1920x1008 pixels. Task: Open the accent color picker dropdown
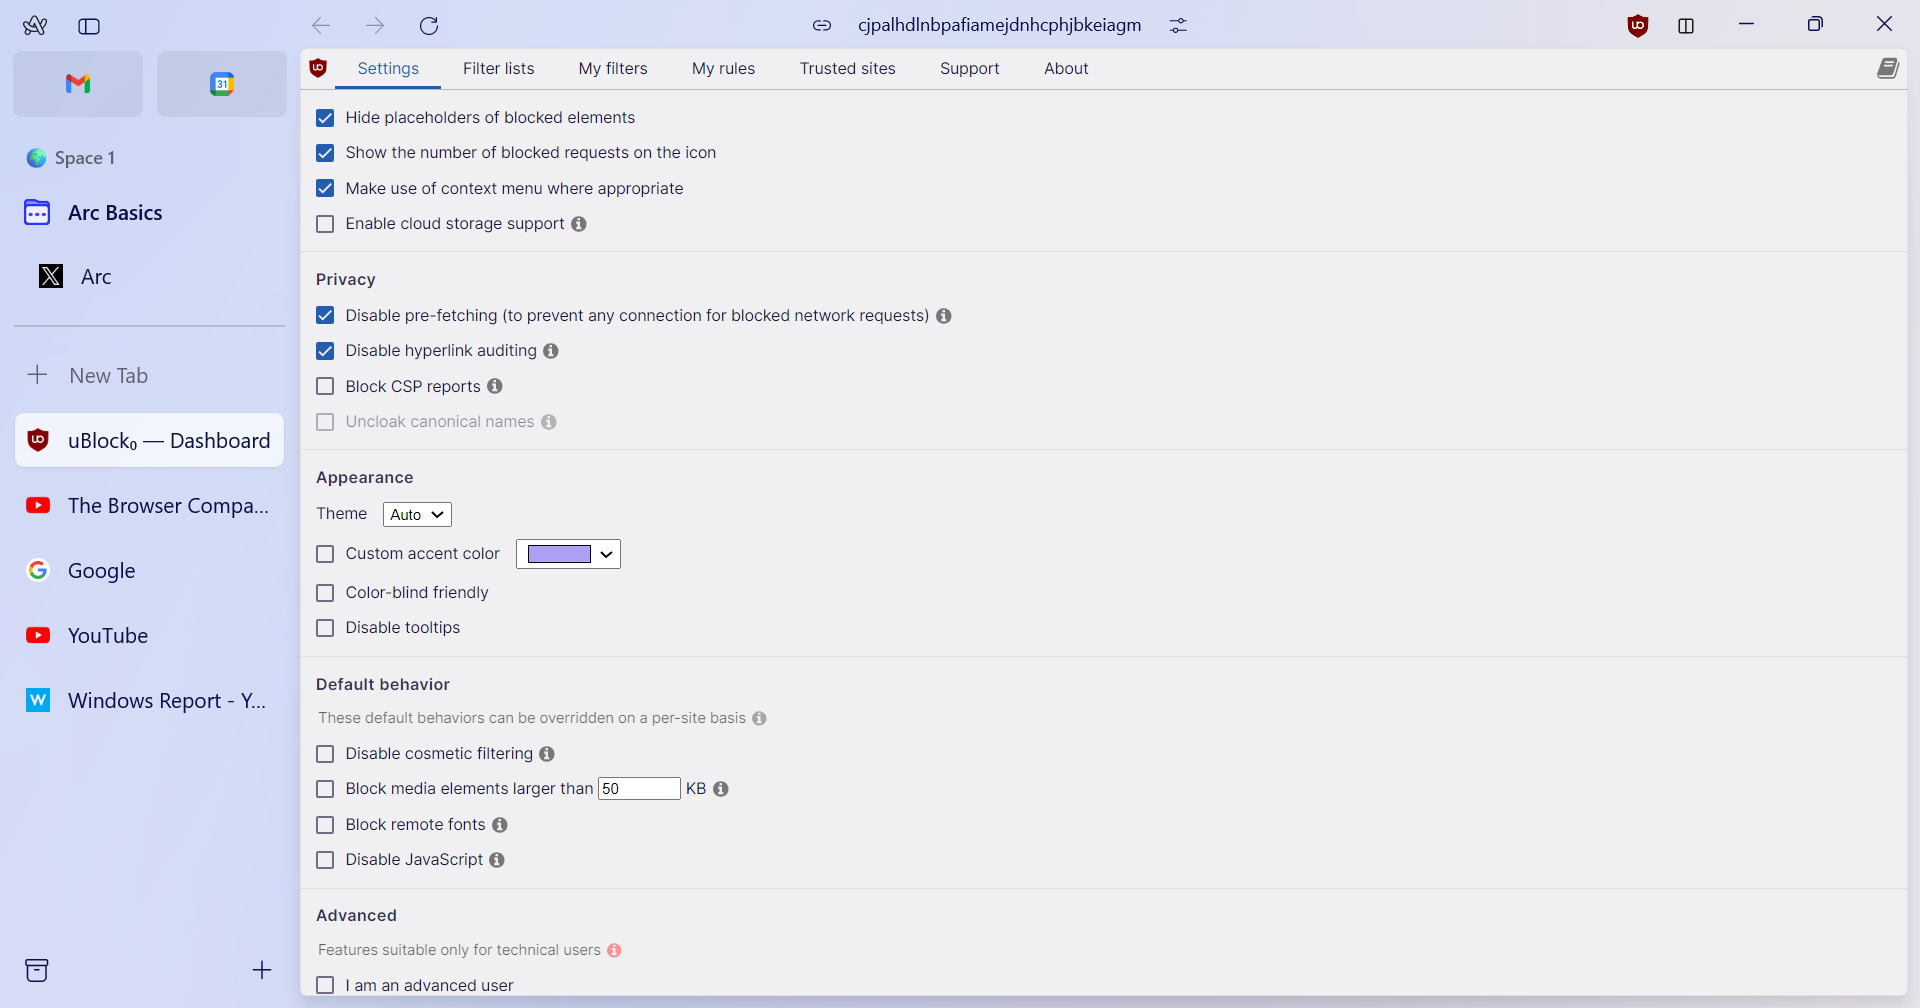coord(568,554)
